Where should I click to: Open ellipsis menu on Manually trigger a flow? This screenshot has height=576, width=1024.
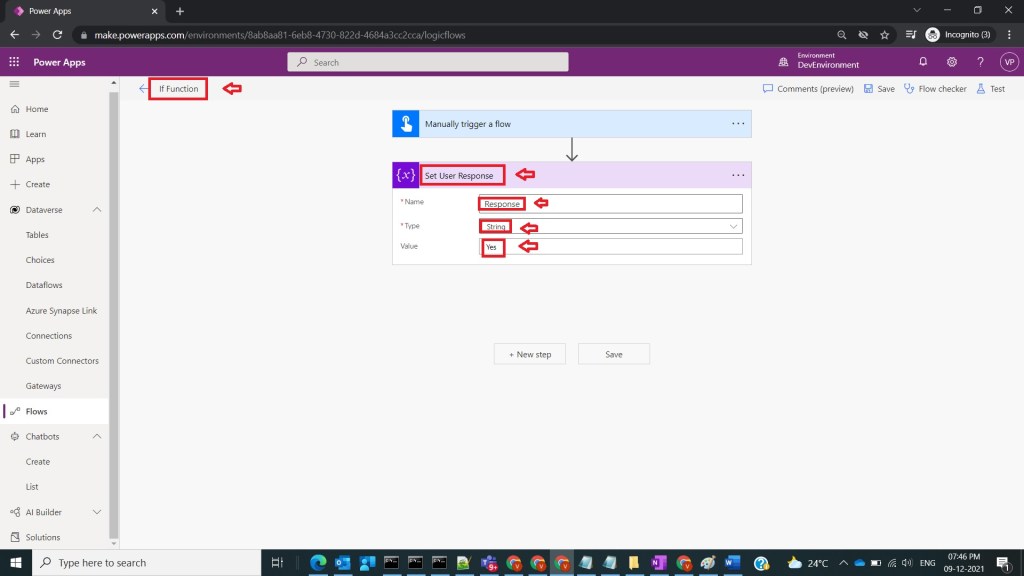tap(738, 124)
